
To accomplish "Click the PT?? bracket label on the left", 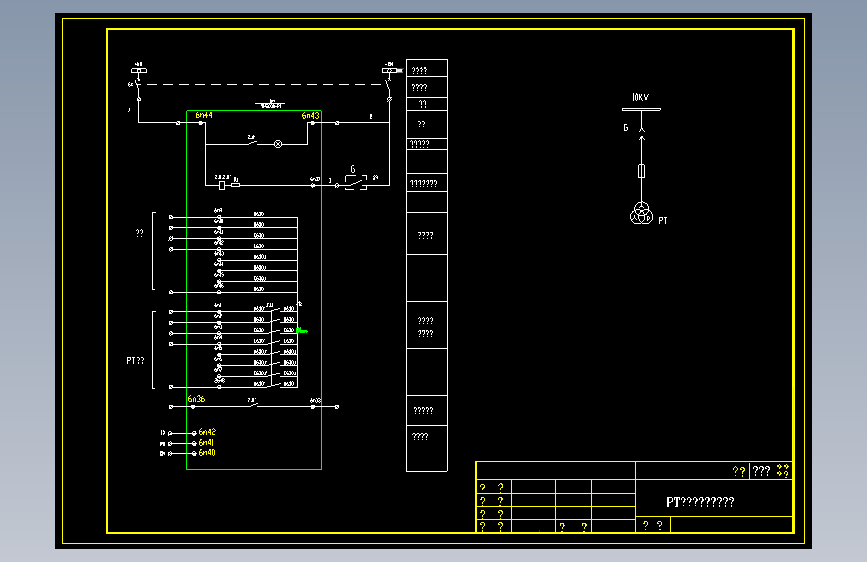I will (x=135, y=361).
